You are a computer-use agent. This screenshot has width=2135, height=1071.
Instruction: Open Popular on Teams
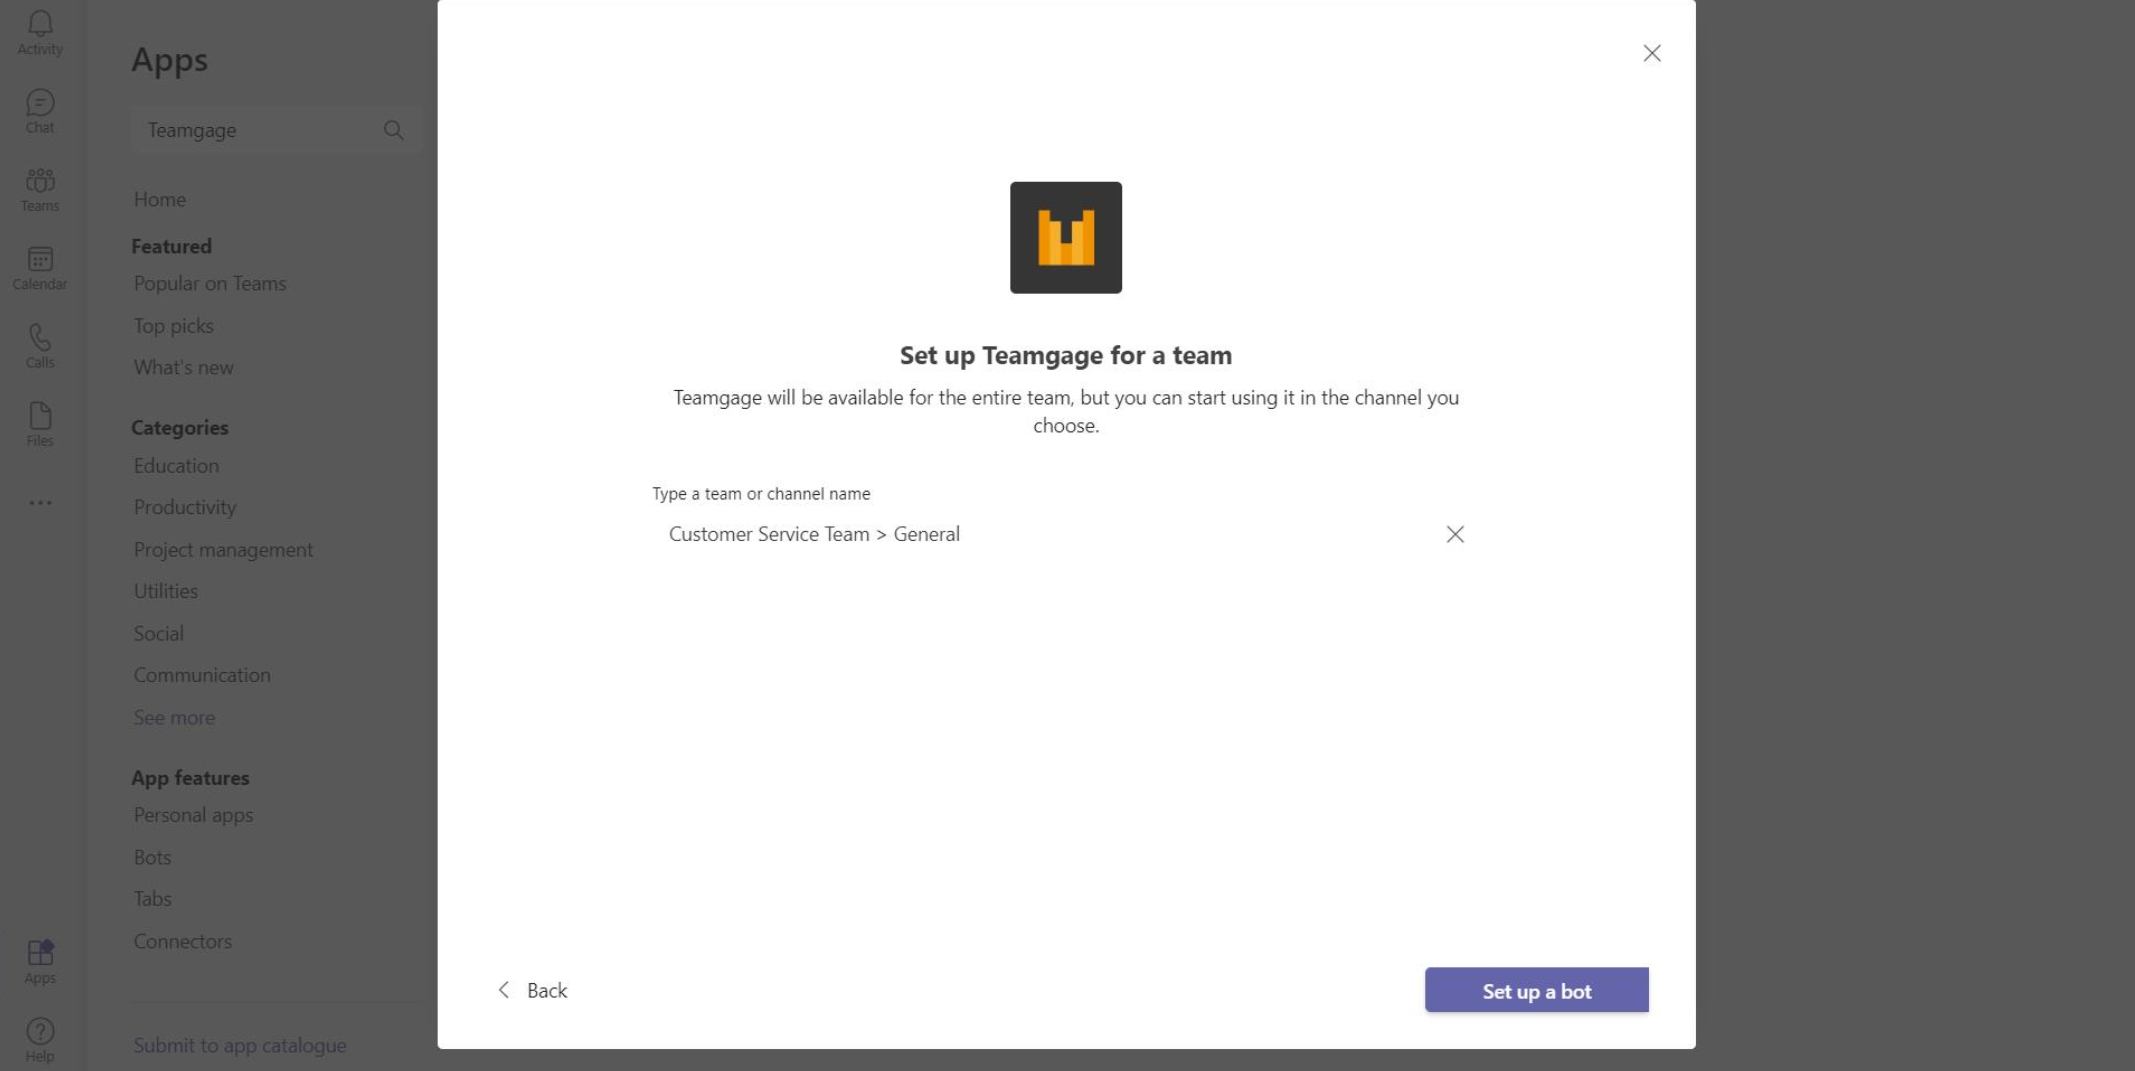click(x=210, y=283)
